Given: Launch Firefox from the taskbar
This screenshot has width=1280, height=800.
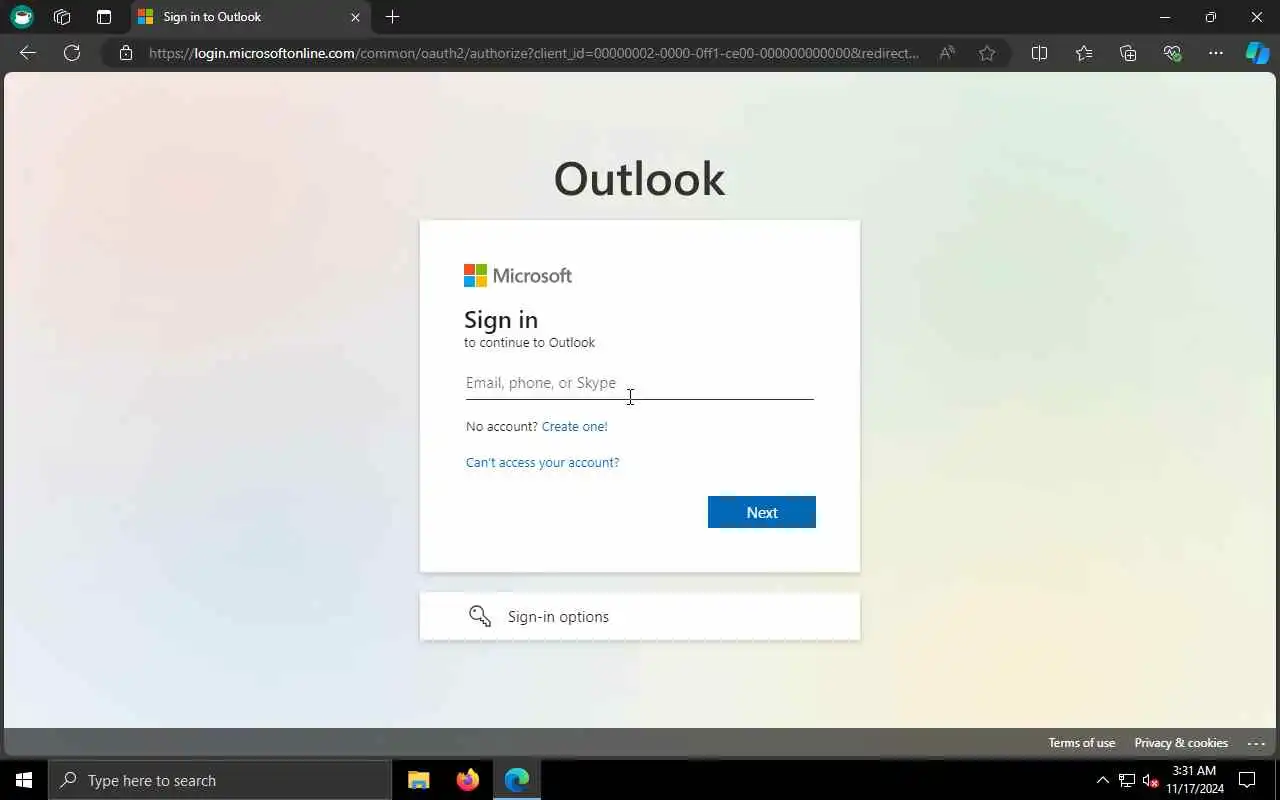Looking at the screenshot, I should 468,780.
